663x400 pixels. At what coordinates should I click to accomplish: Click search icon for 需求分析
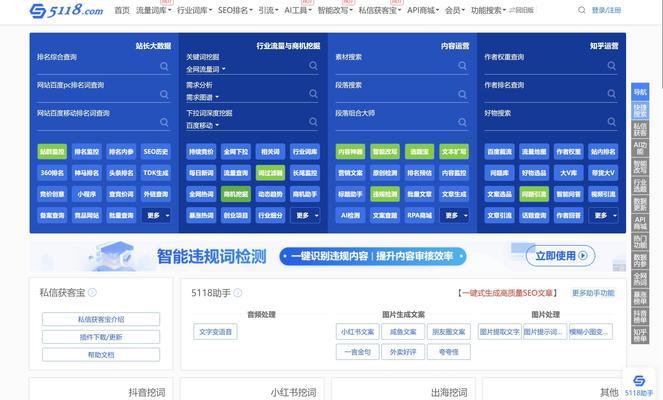point(313,93)
